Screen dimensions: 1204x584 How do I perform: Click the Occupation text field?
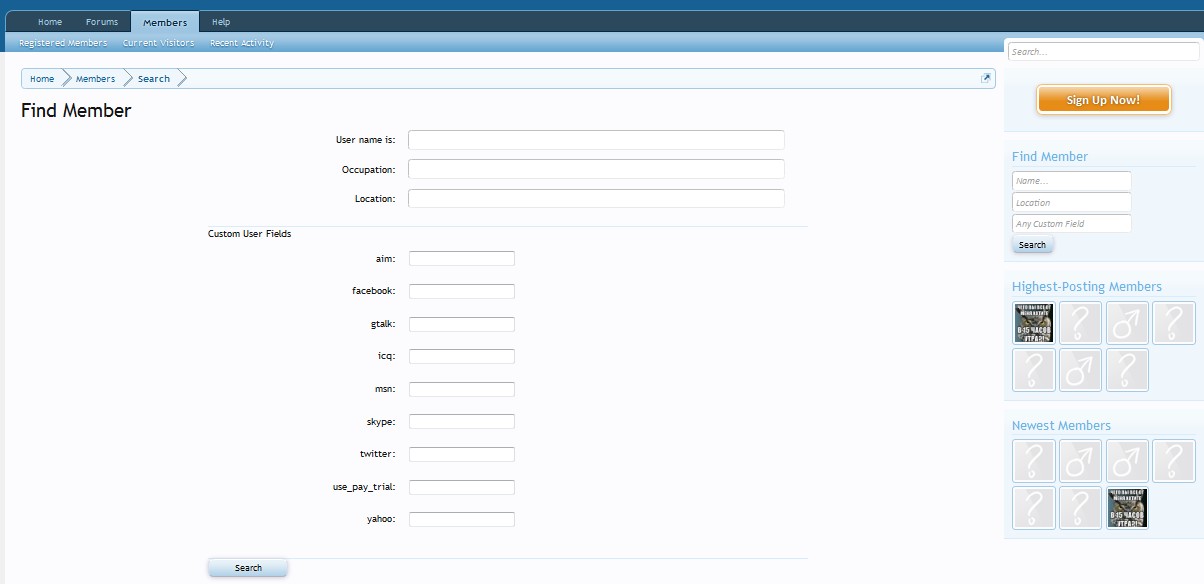point(596,169)
